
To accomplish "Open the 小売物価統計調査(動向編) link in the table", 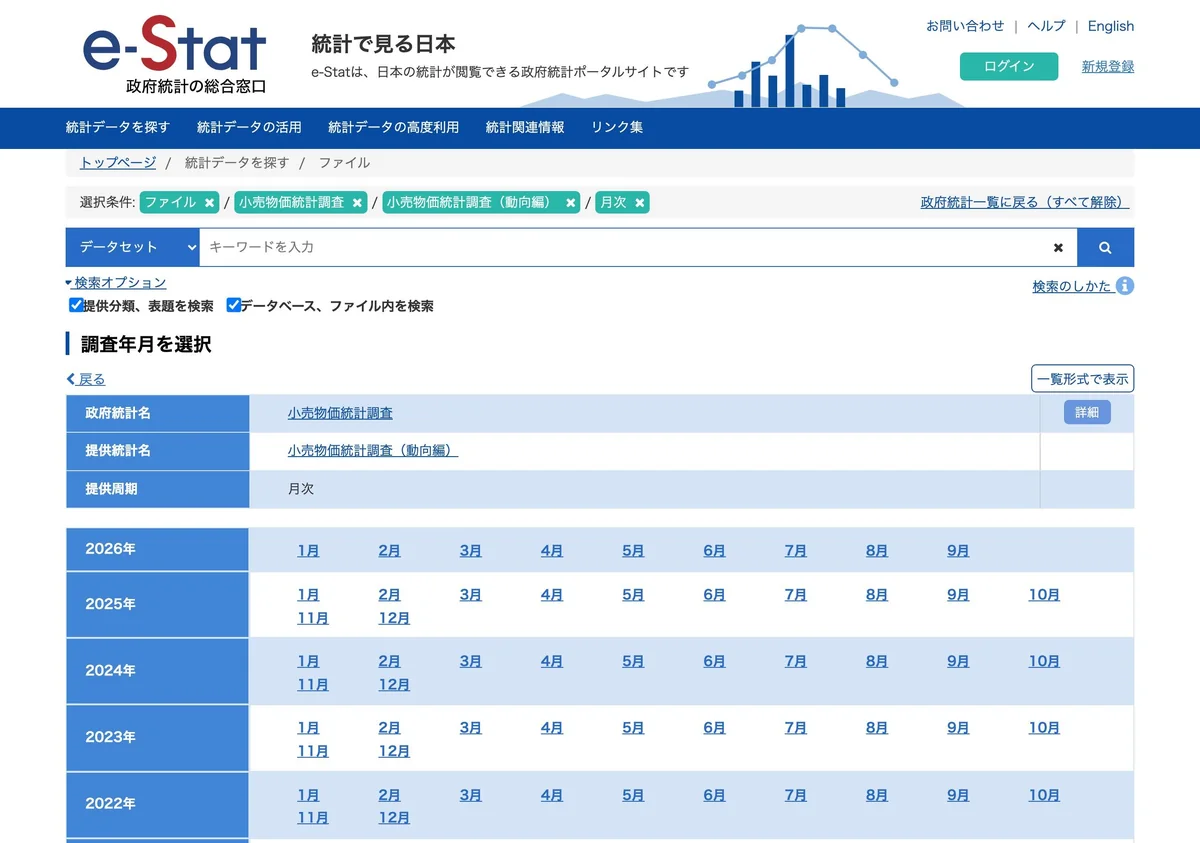I will tap(373, 451).
